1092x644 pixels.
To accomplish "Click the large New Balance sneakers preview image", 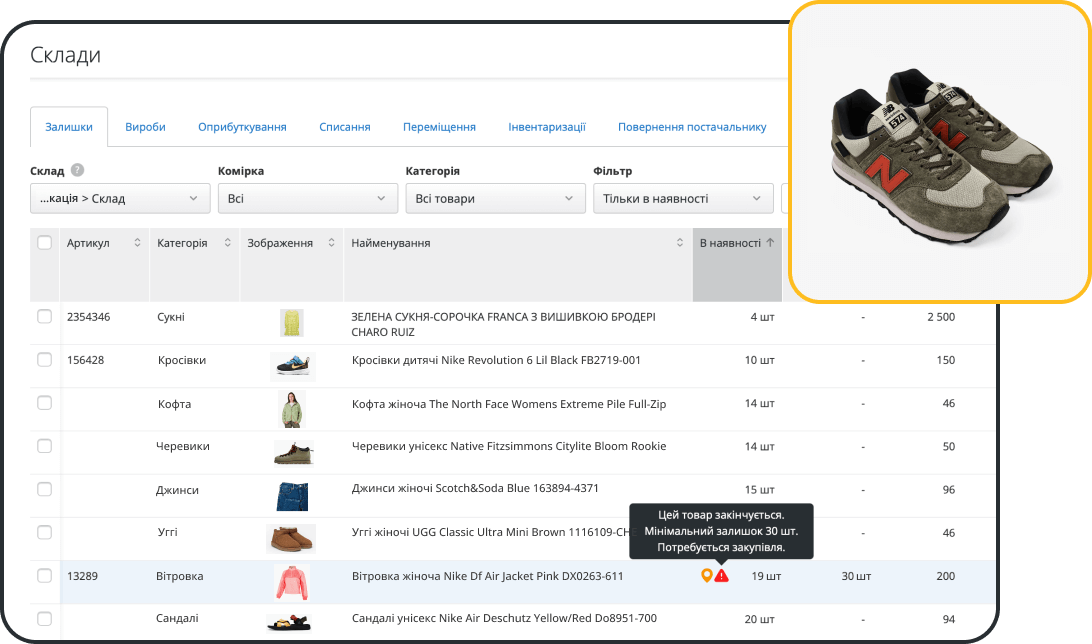I will [938, 150].
